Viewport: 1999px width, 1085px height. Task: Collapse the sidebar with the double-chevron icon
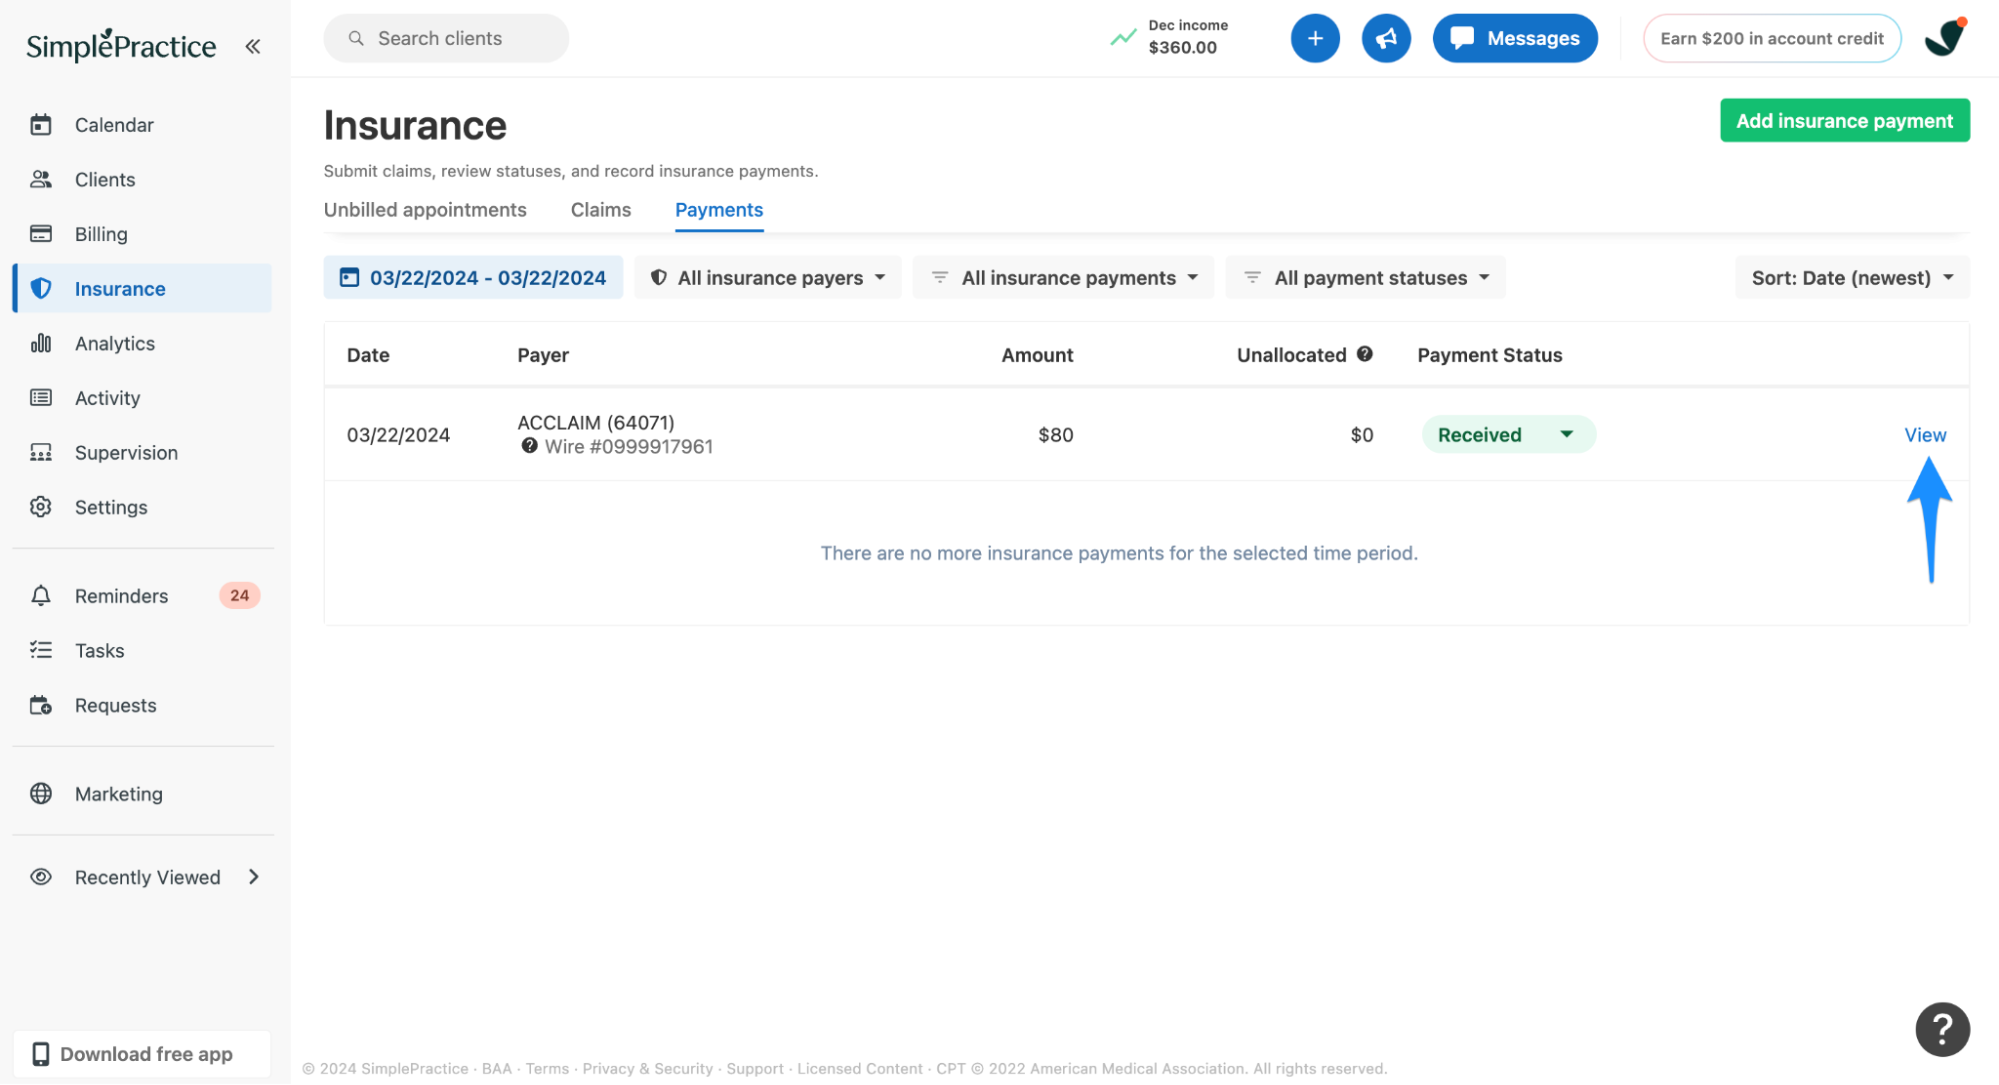[253, 46]
